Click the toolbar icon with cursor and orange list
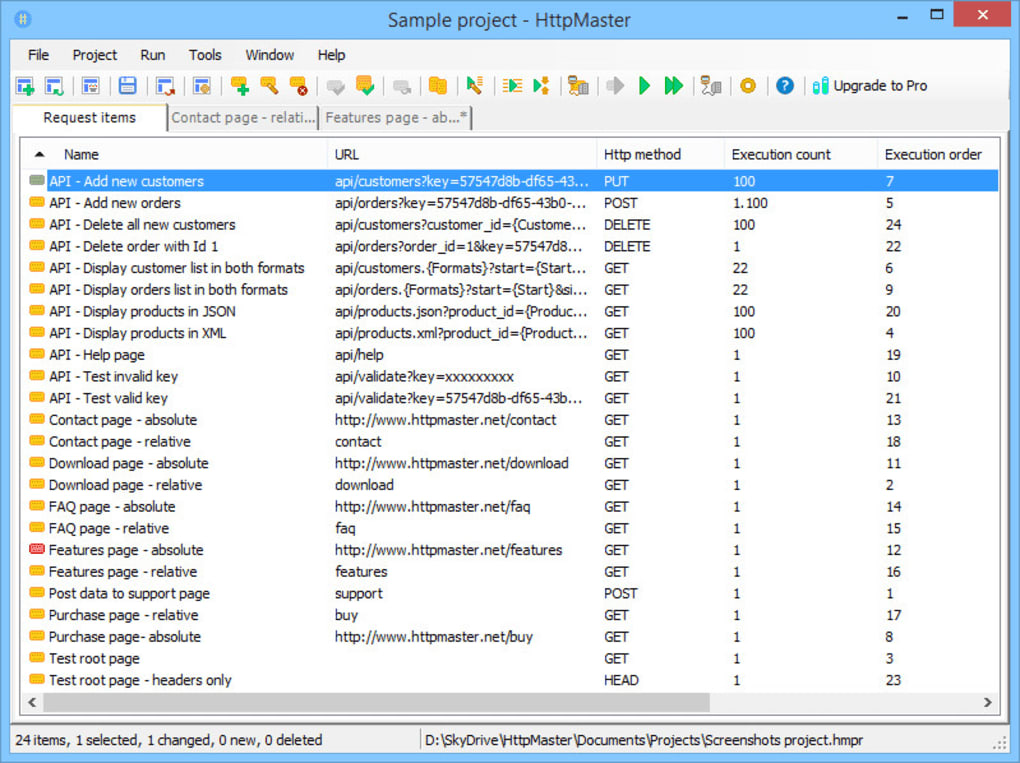The image size is (1020, 763). (x=475, y=86)
